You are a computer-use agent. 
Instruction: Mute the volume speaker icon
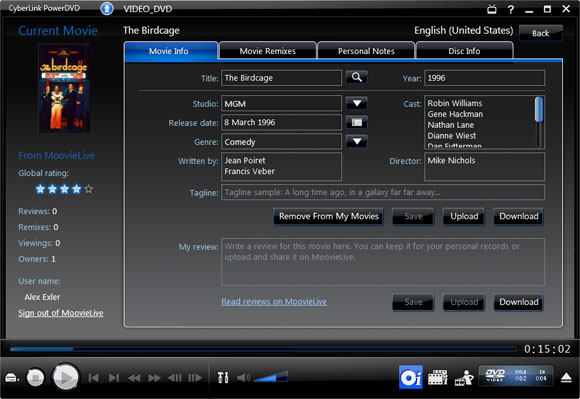(x=243, y=378)
